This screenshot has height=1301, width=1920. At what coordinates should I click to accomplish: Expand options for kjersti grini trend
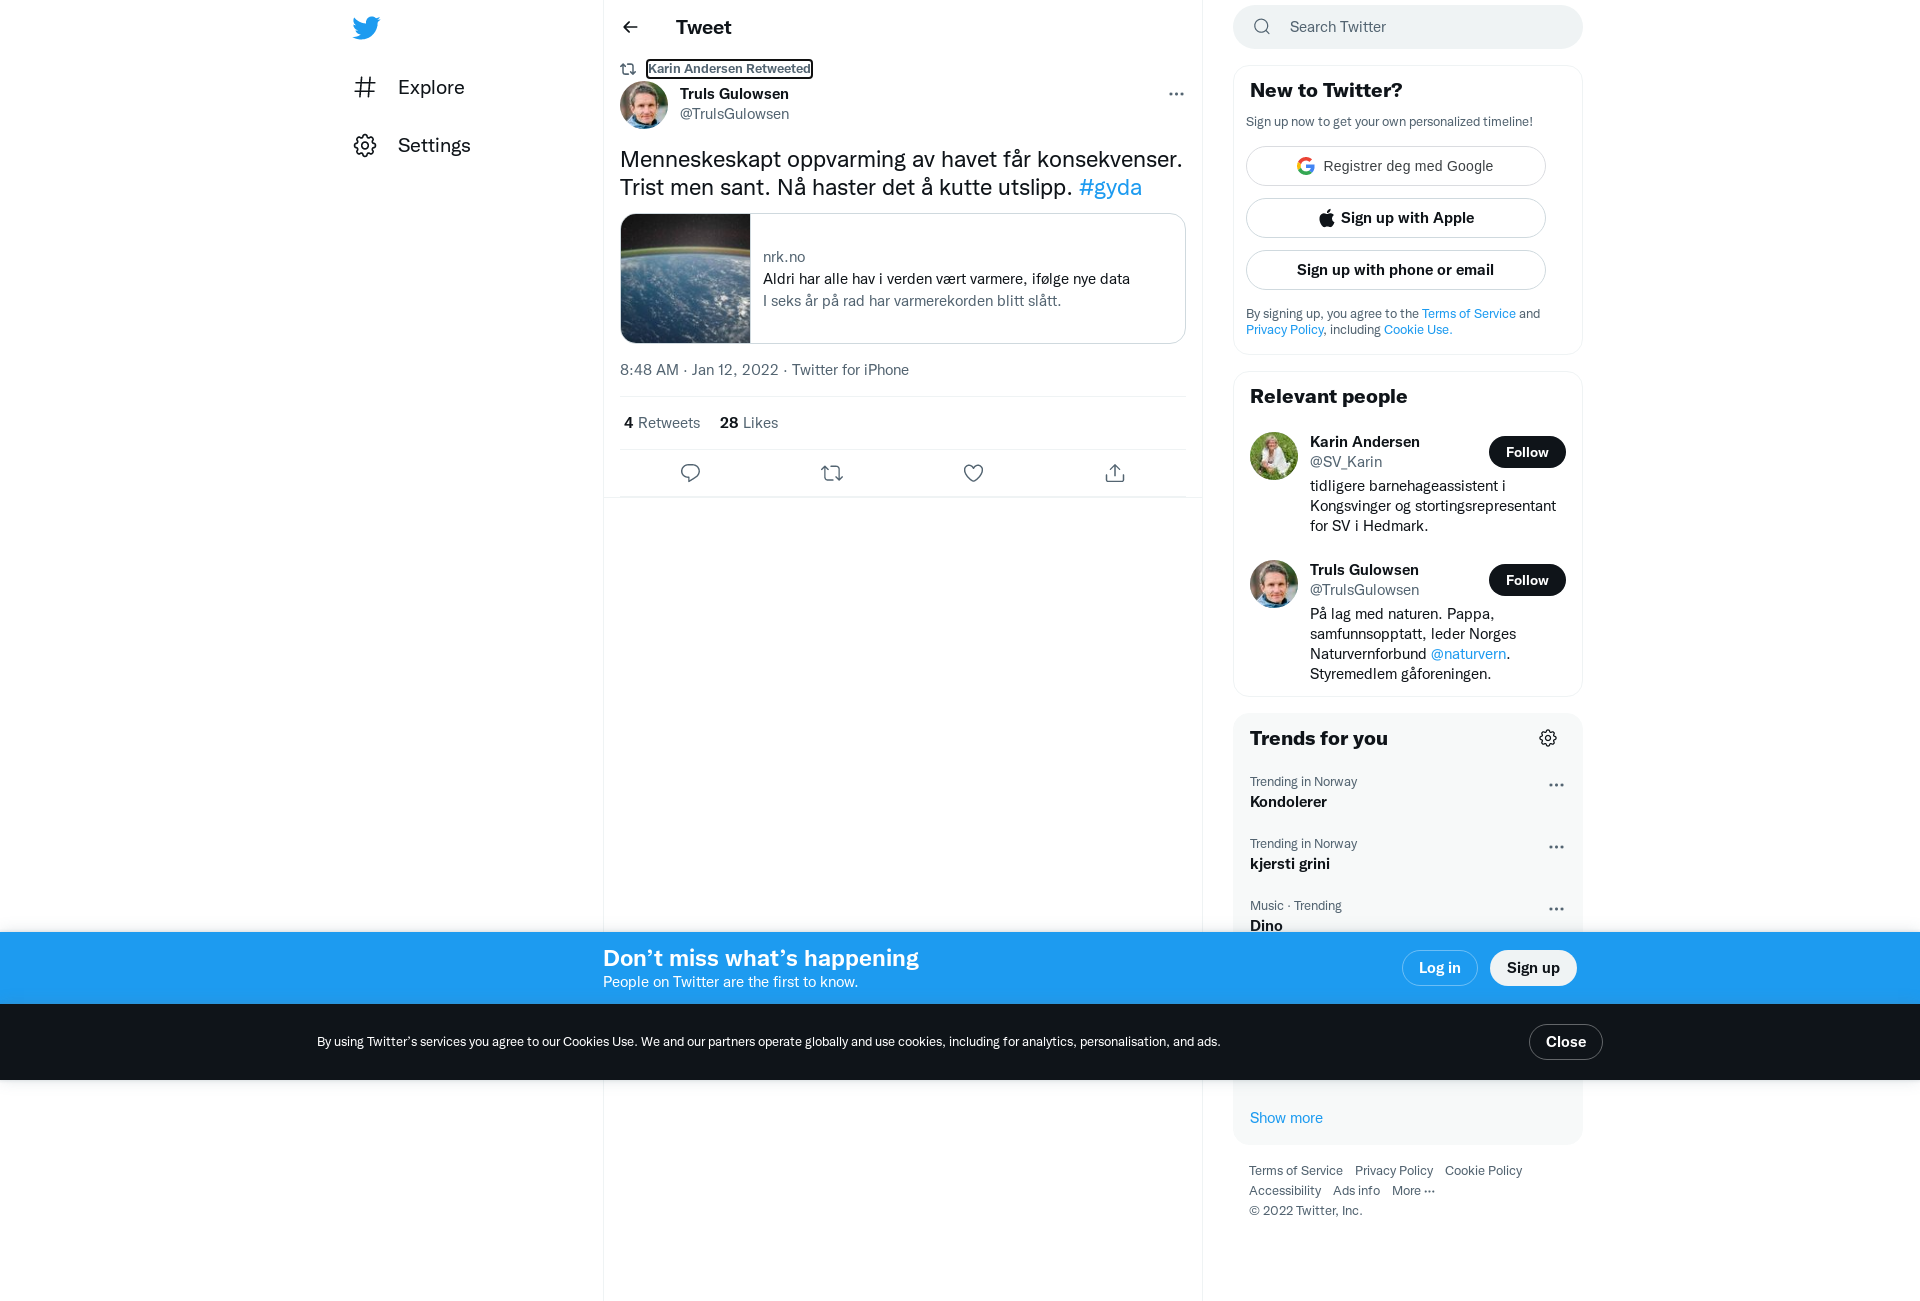(1556, 847)
